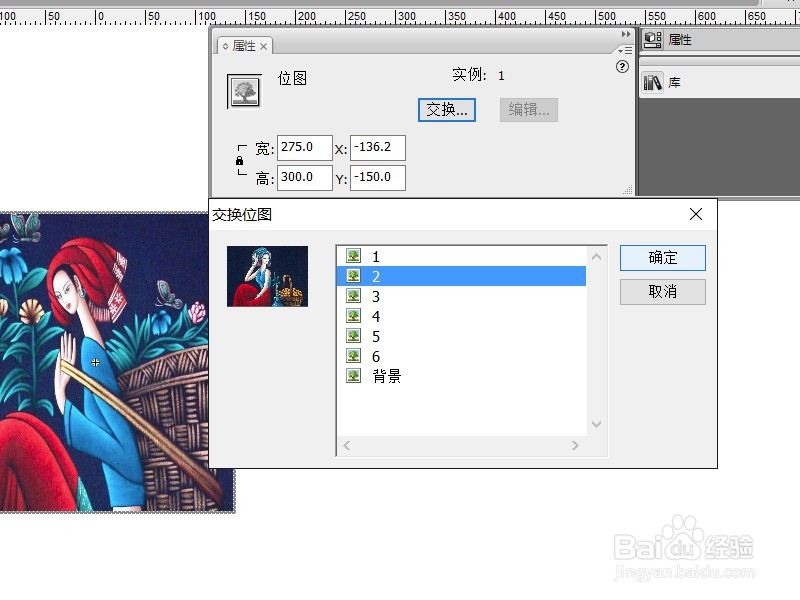Confirm with the 确定 button
This screenshot has width=800, height=600.
(663, 258)
